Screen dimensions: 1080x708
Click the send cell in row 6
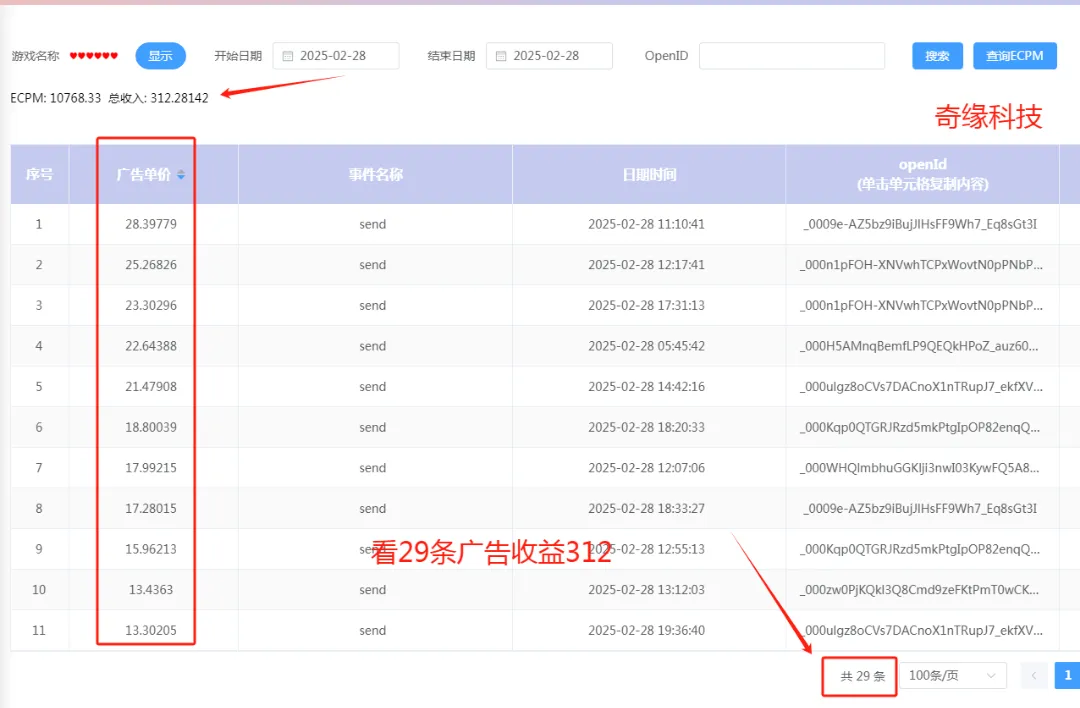coord(373,427)
